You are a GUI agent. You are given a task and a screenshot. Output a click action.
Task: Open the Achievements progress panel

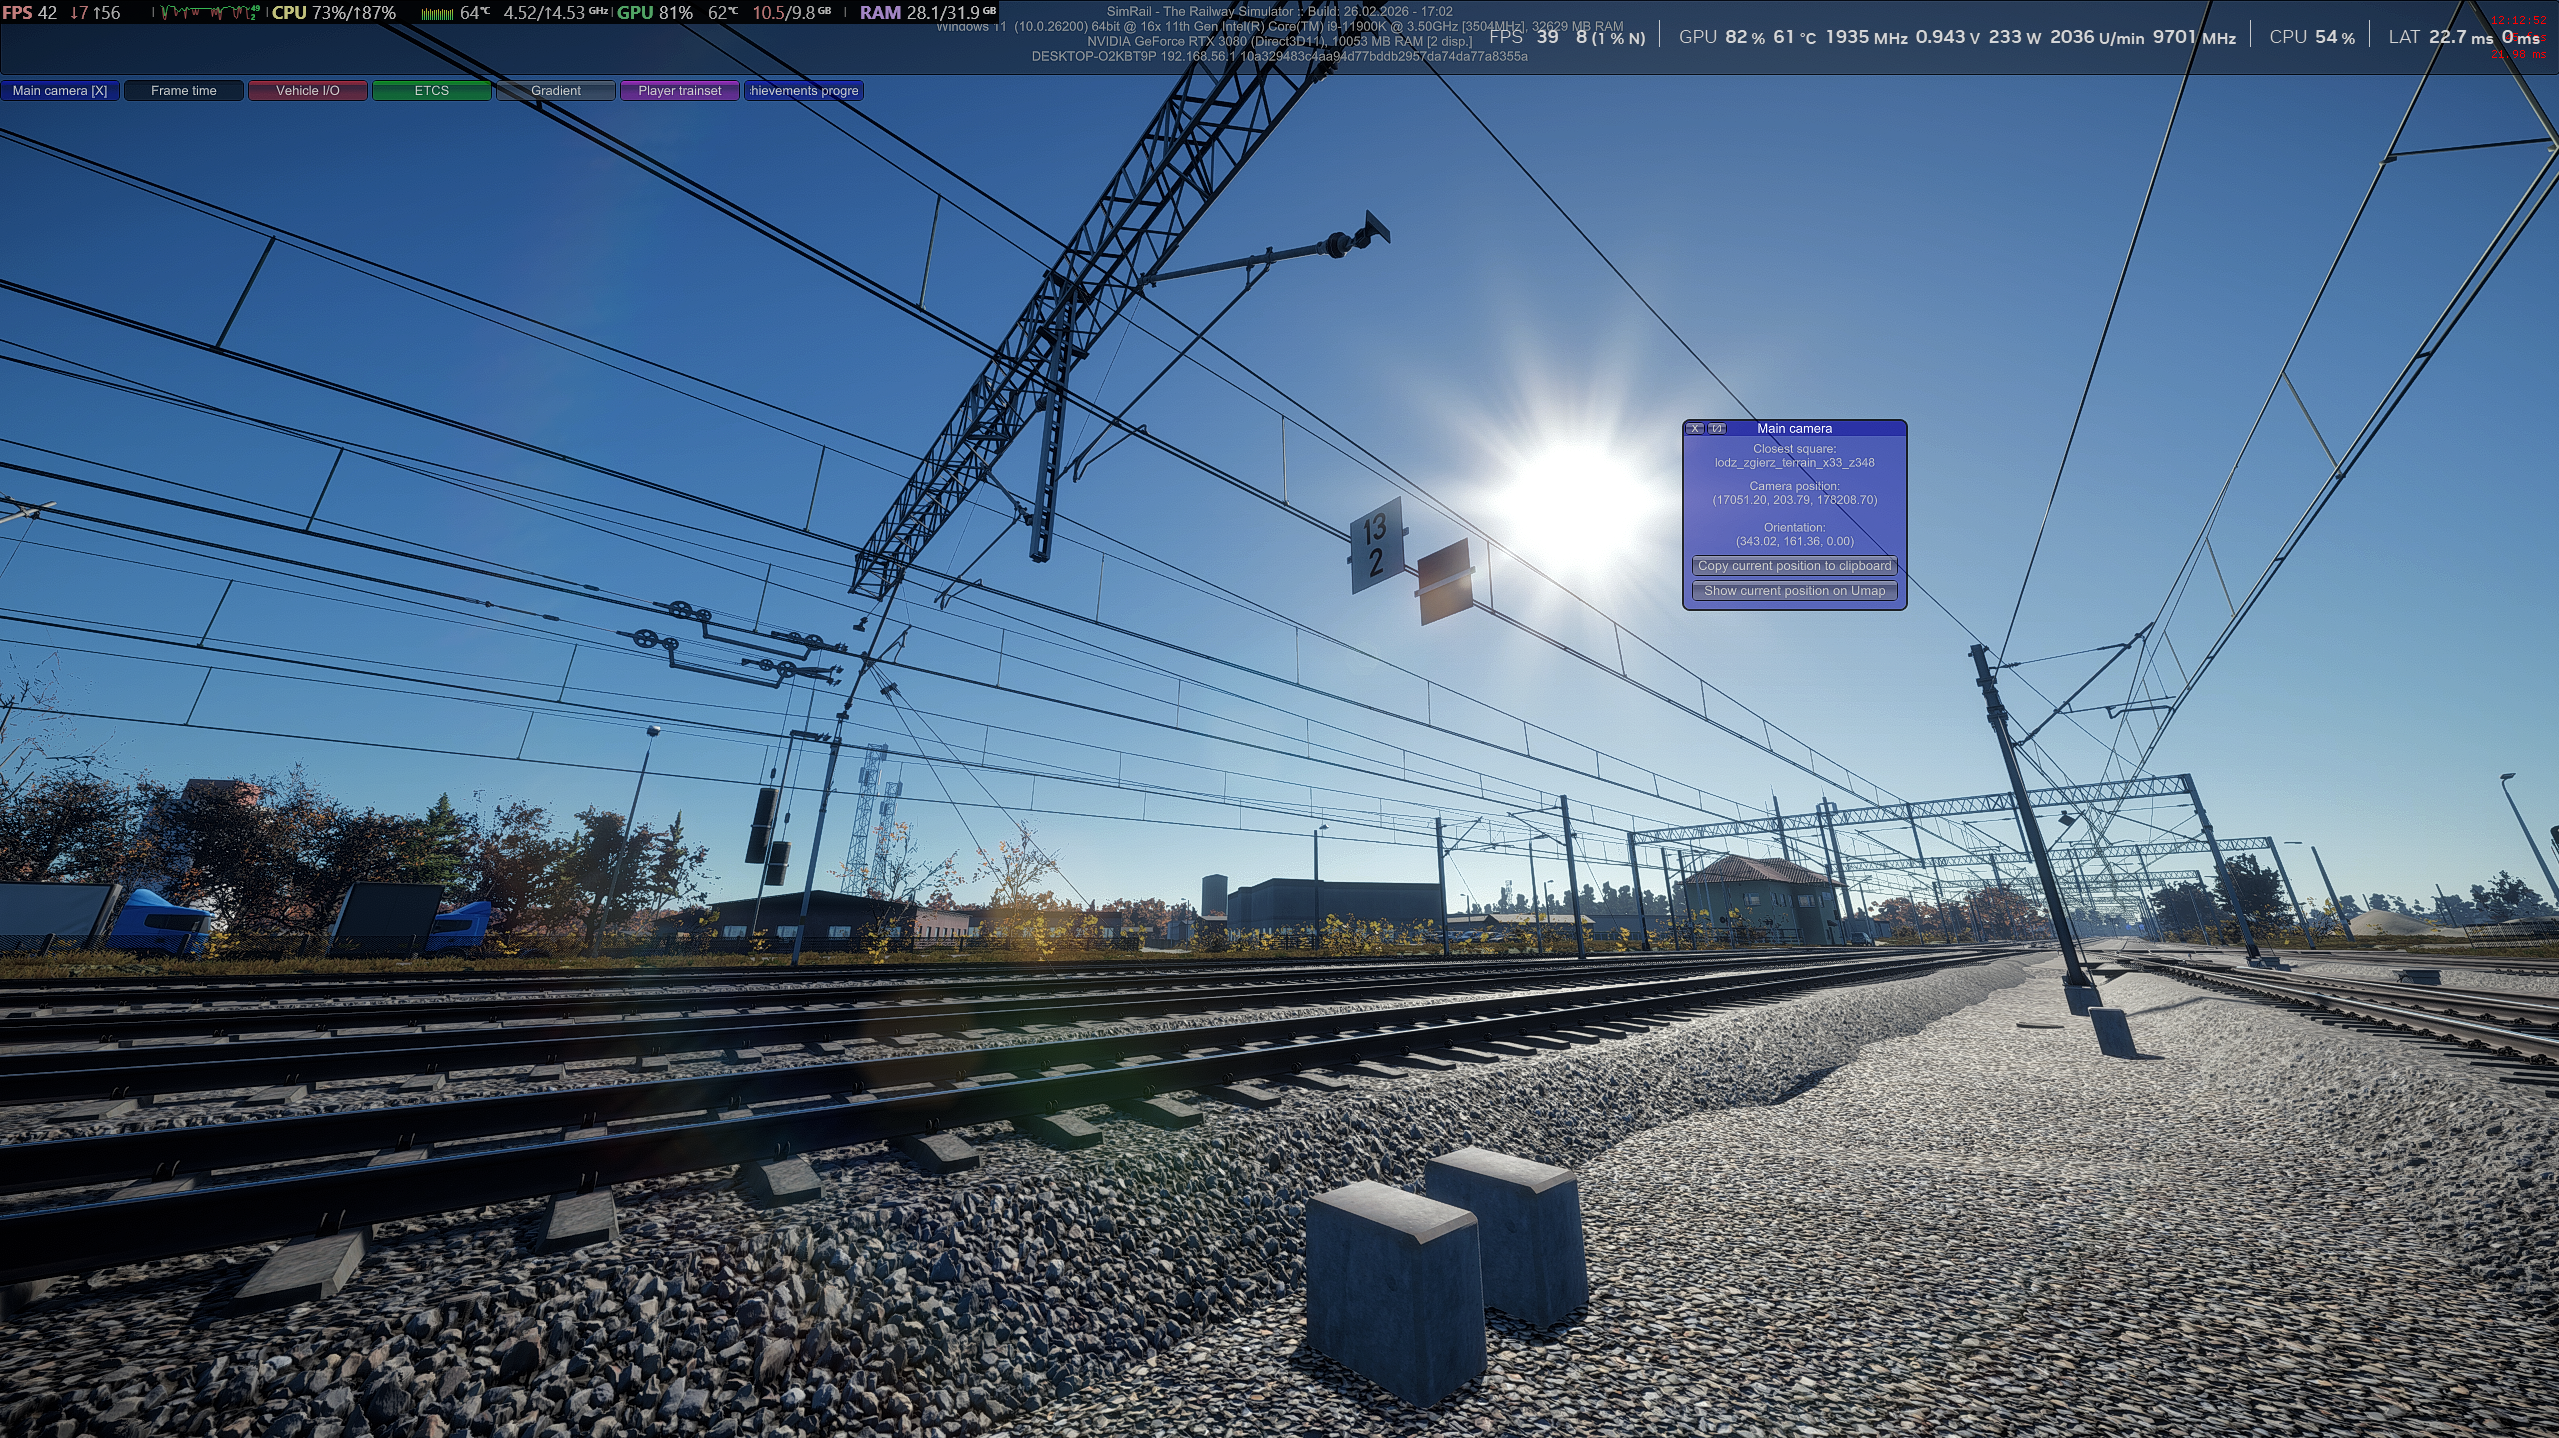803,91
